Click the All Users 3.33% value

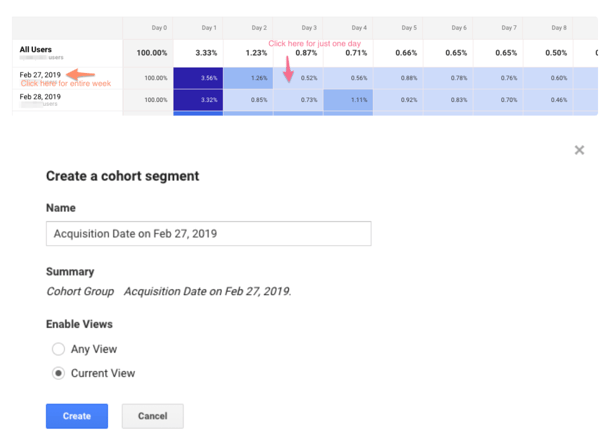pos(206,53)
